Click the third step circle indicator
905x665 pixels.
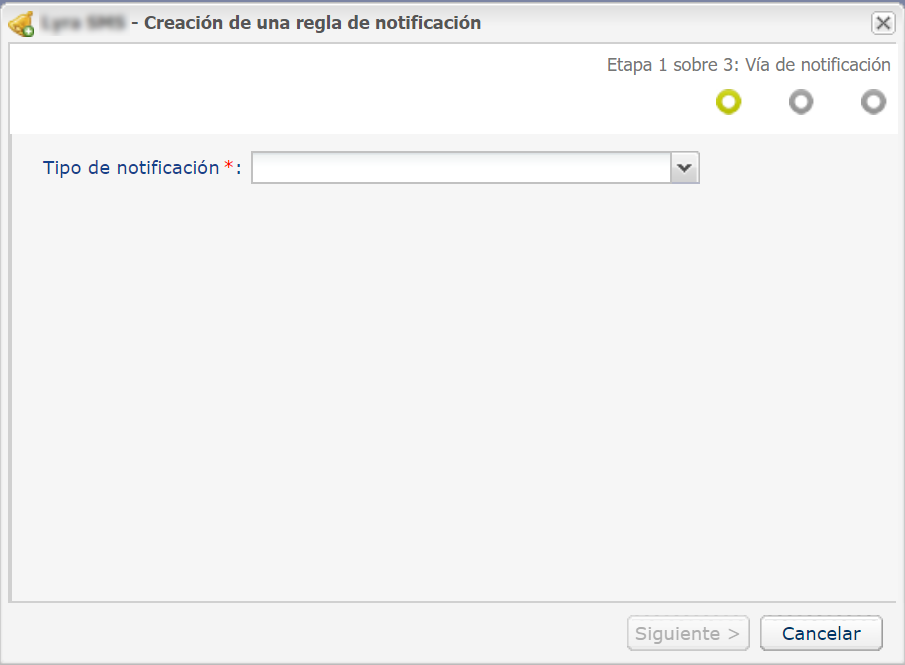click(873, 102)
